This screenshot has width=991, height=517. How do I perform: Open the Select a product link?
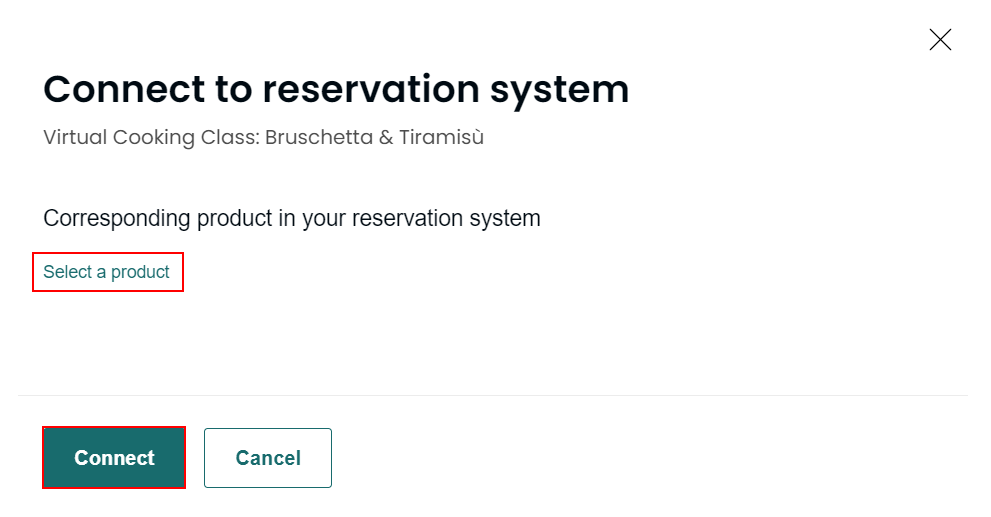(107, 272)
